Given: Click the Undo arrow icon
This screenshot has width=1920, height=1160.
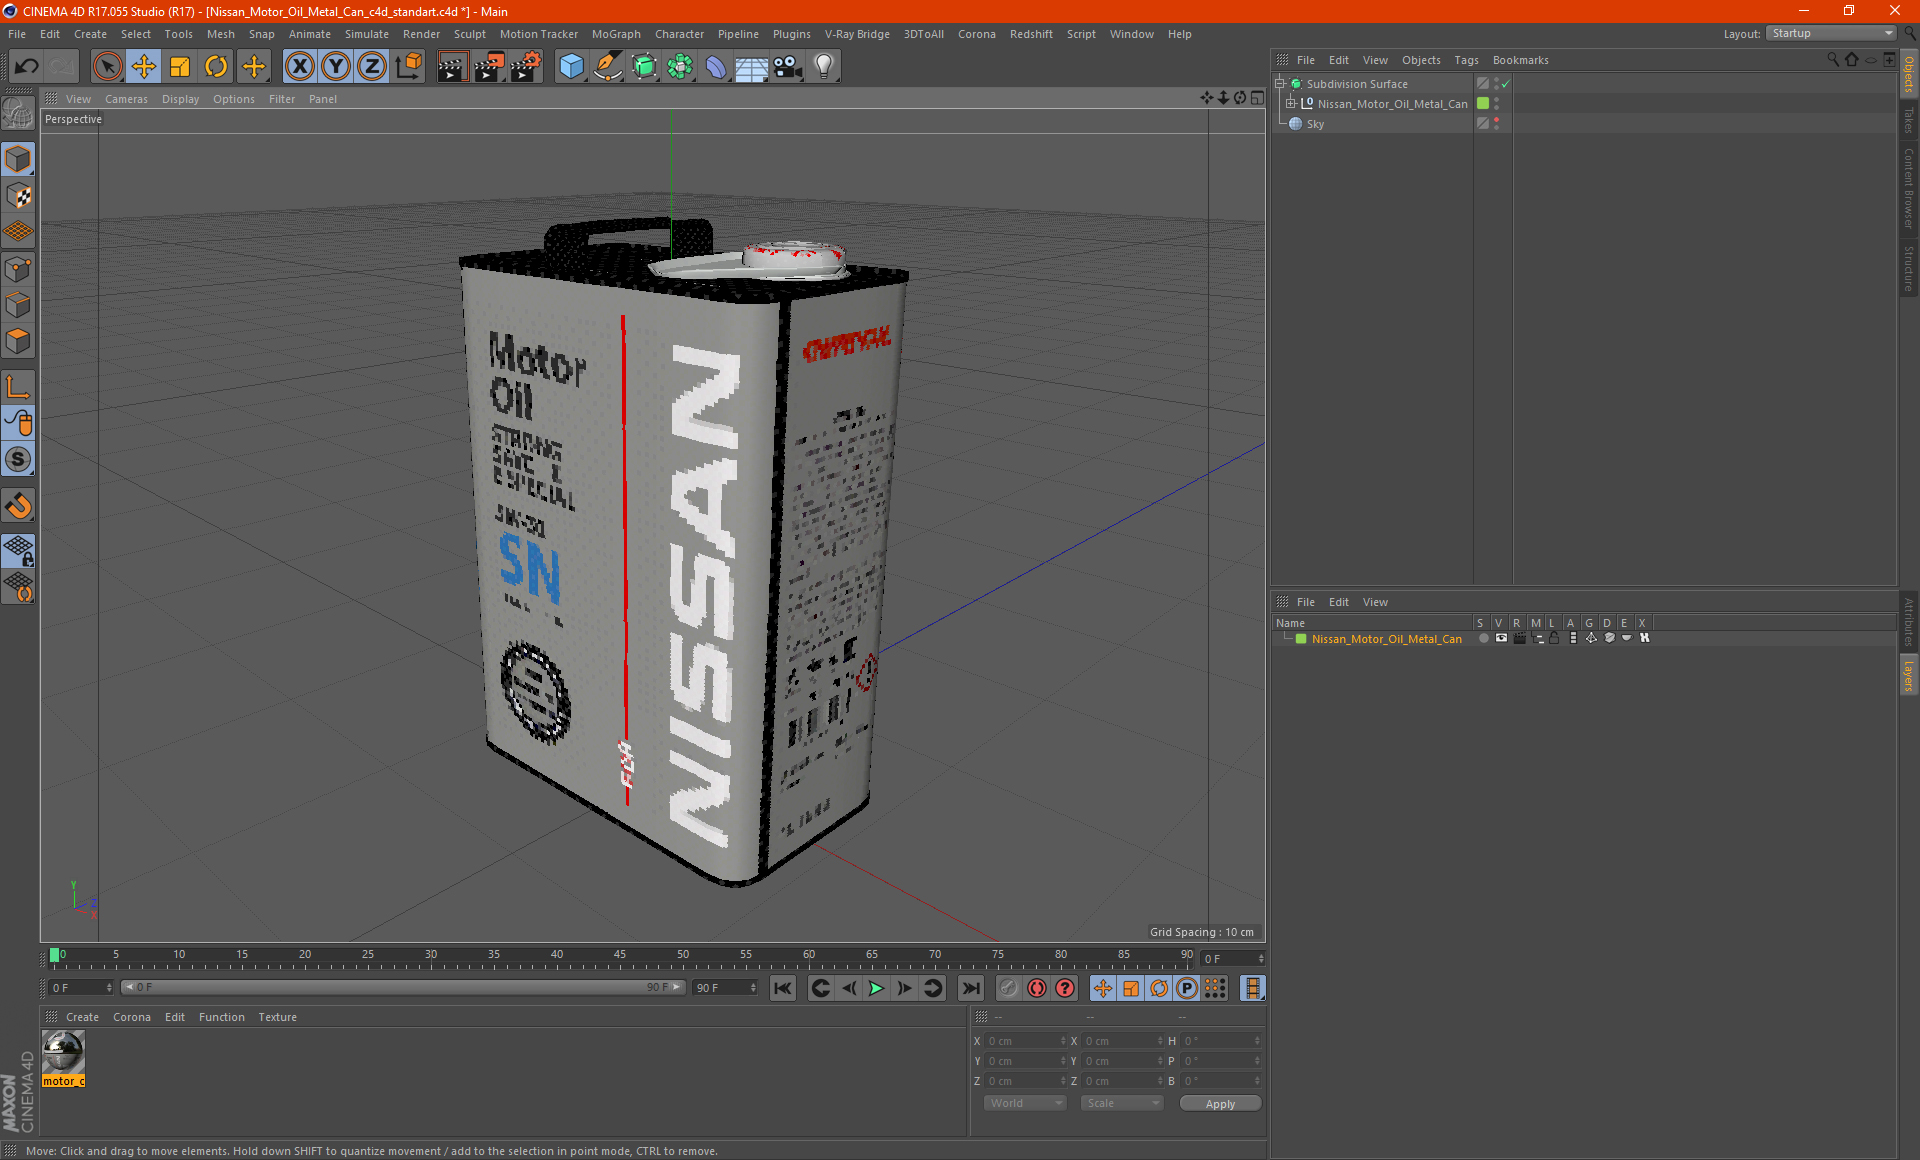Looking at the screenshot, I should pos(27,67).
